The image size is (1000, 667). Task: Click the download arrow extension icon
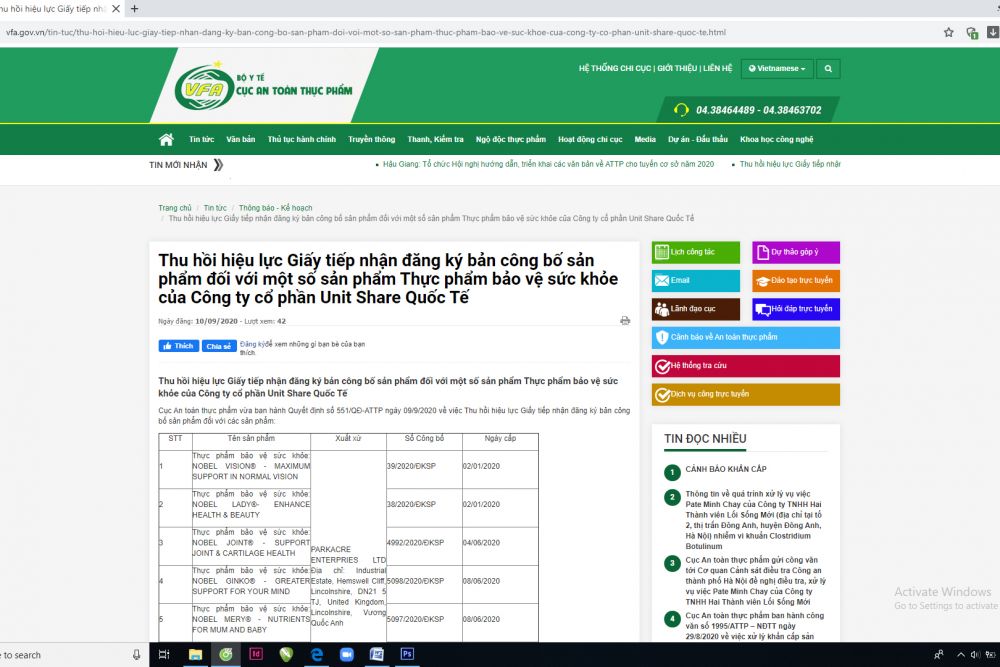coord(993,32)
